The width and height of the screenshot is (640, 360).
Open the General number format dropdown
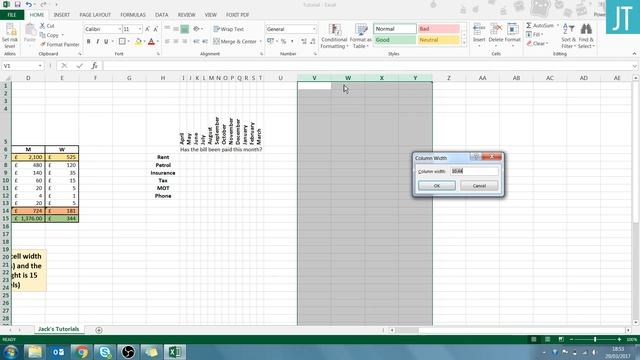(x=314, y=29)
